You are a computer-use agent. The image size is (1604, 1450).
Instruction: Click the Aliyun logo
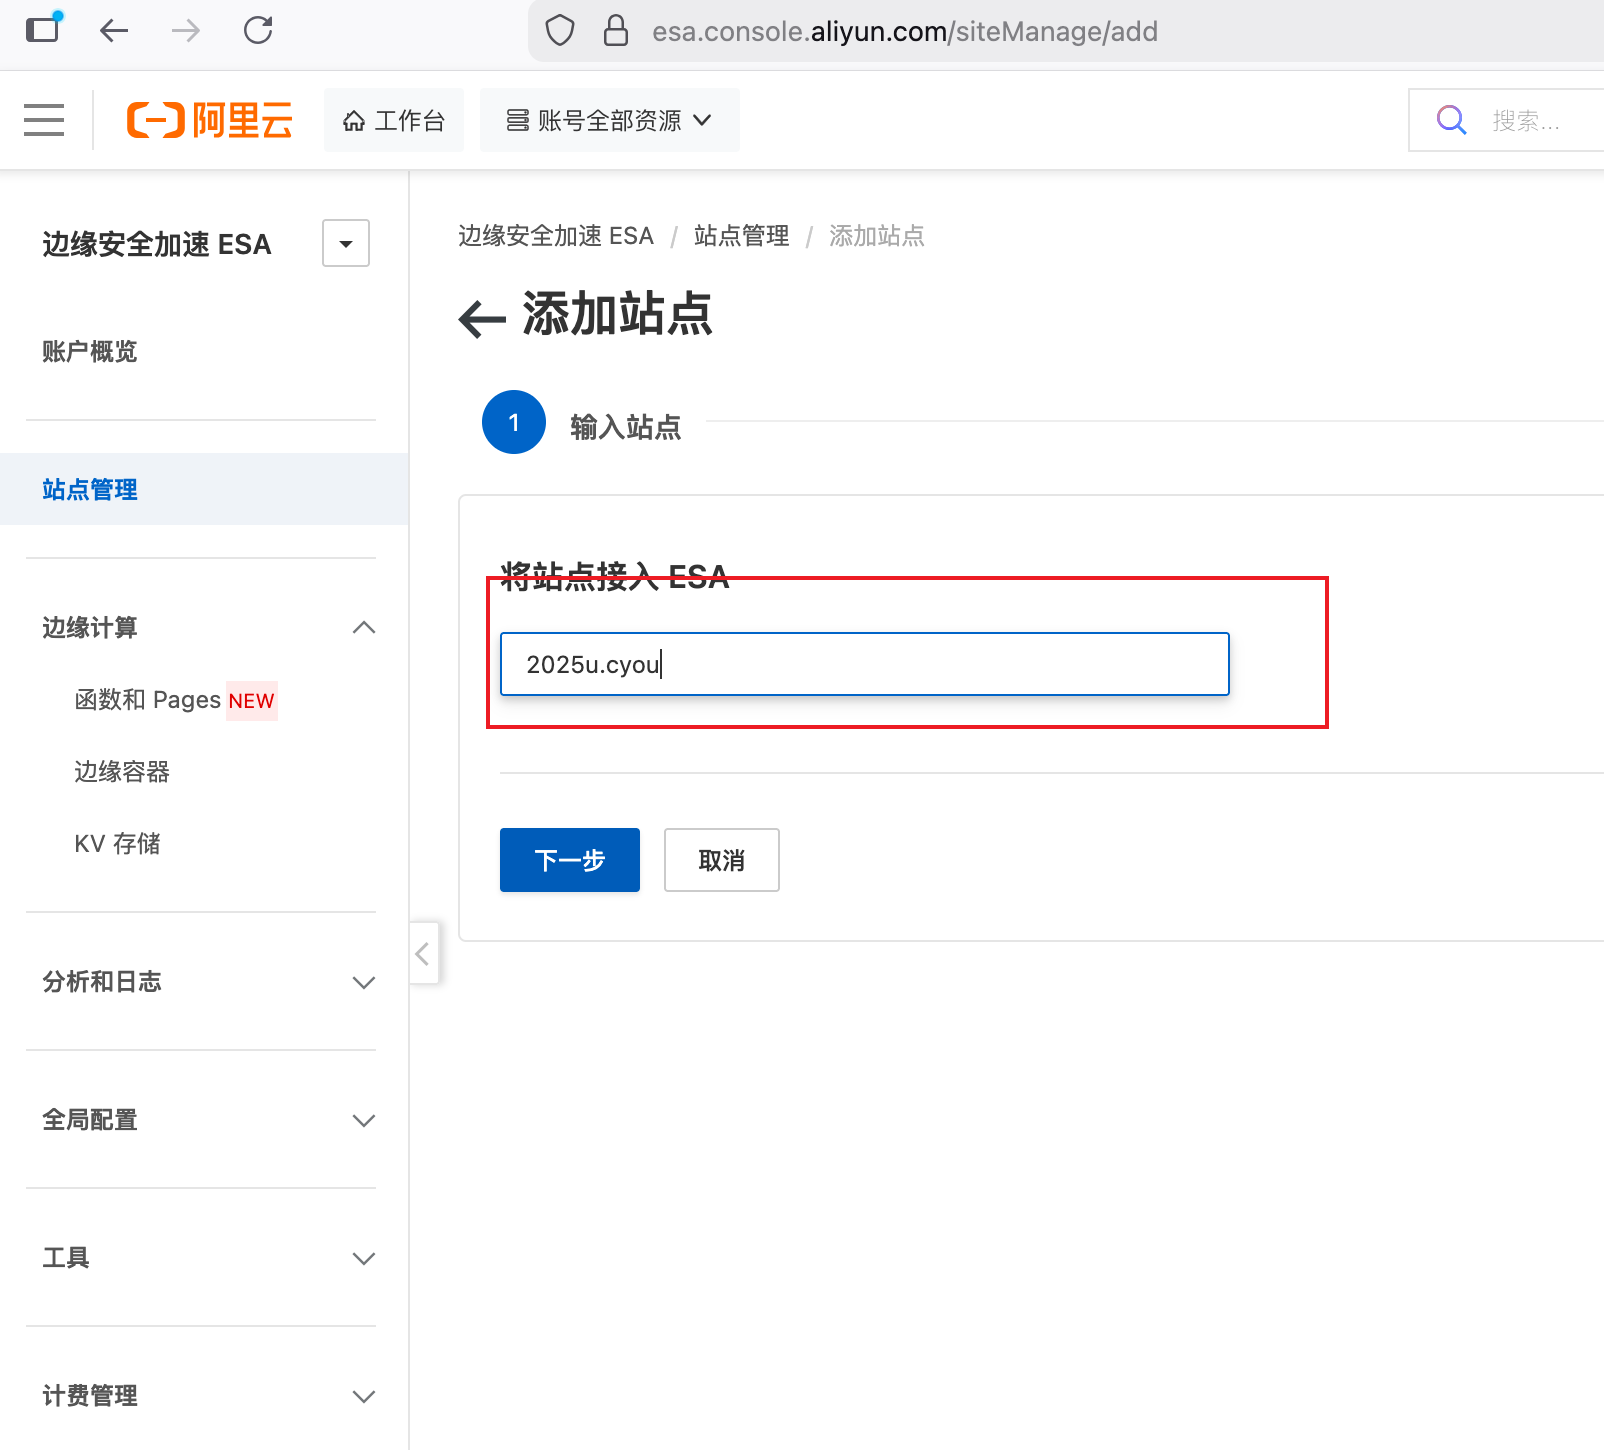point(209,119)
